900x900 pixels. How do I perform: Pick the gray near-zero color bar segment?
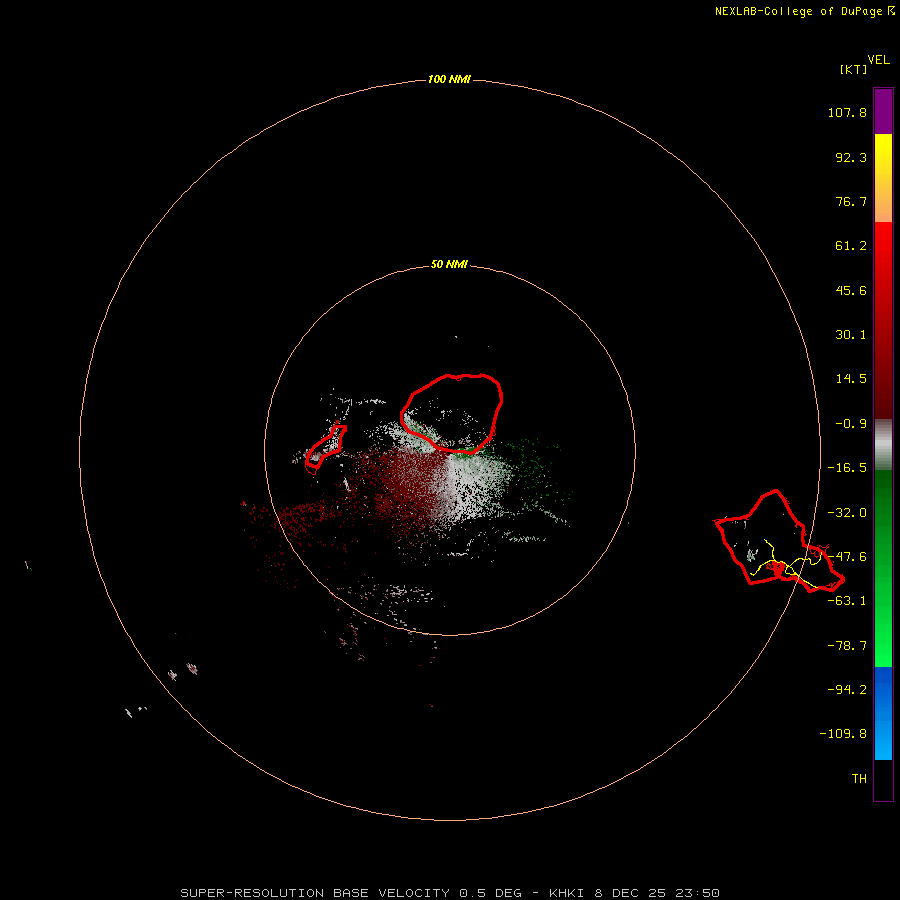pos(883,443)
